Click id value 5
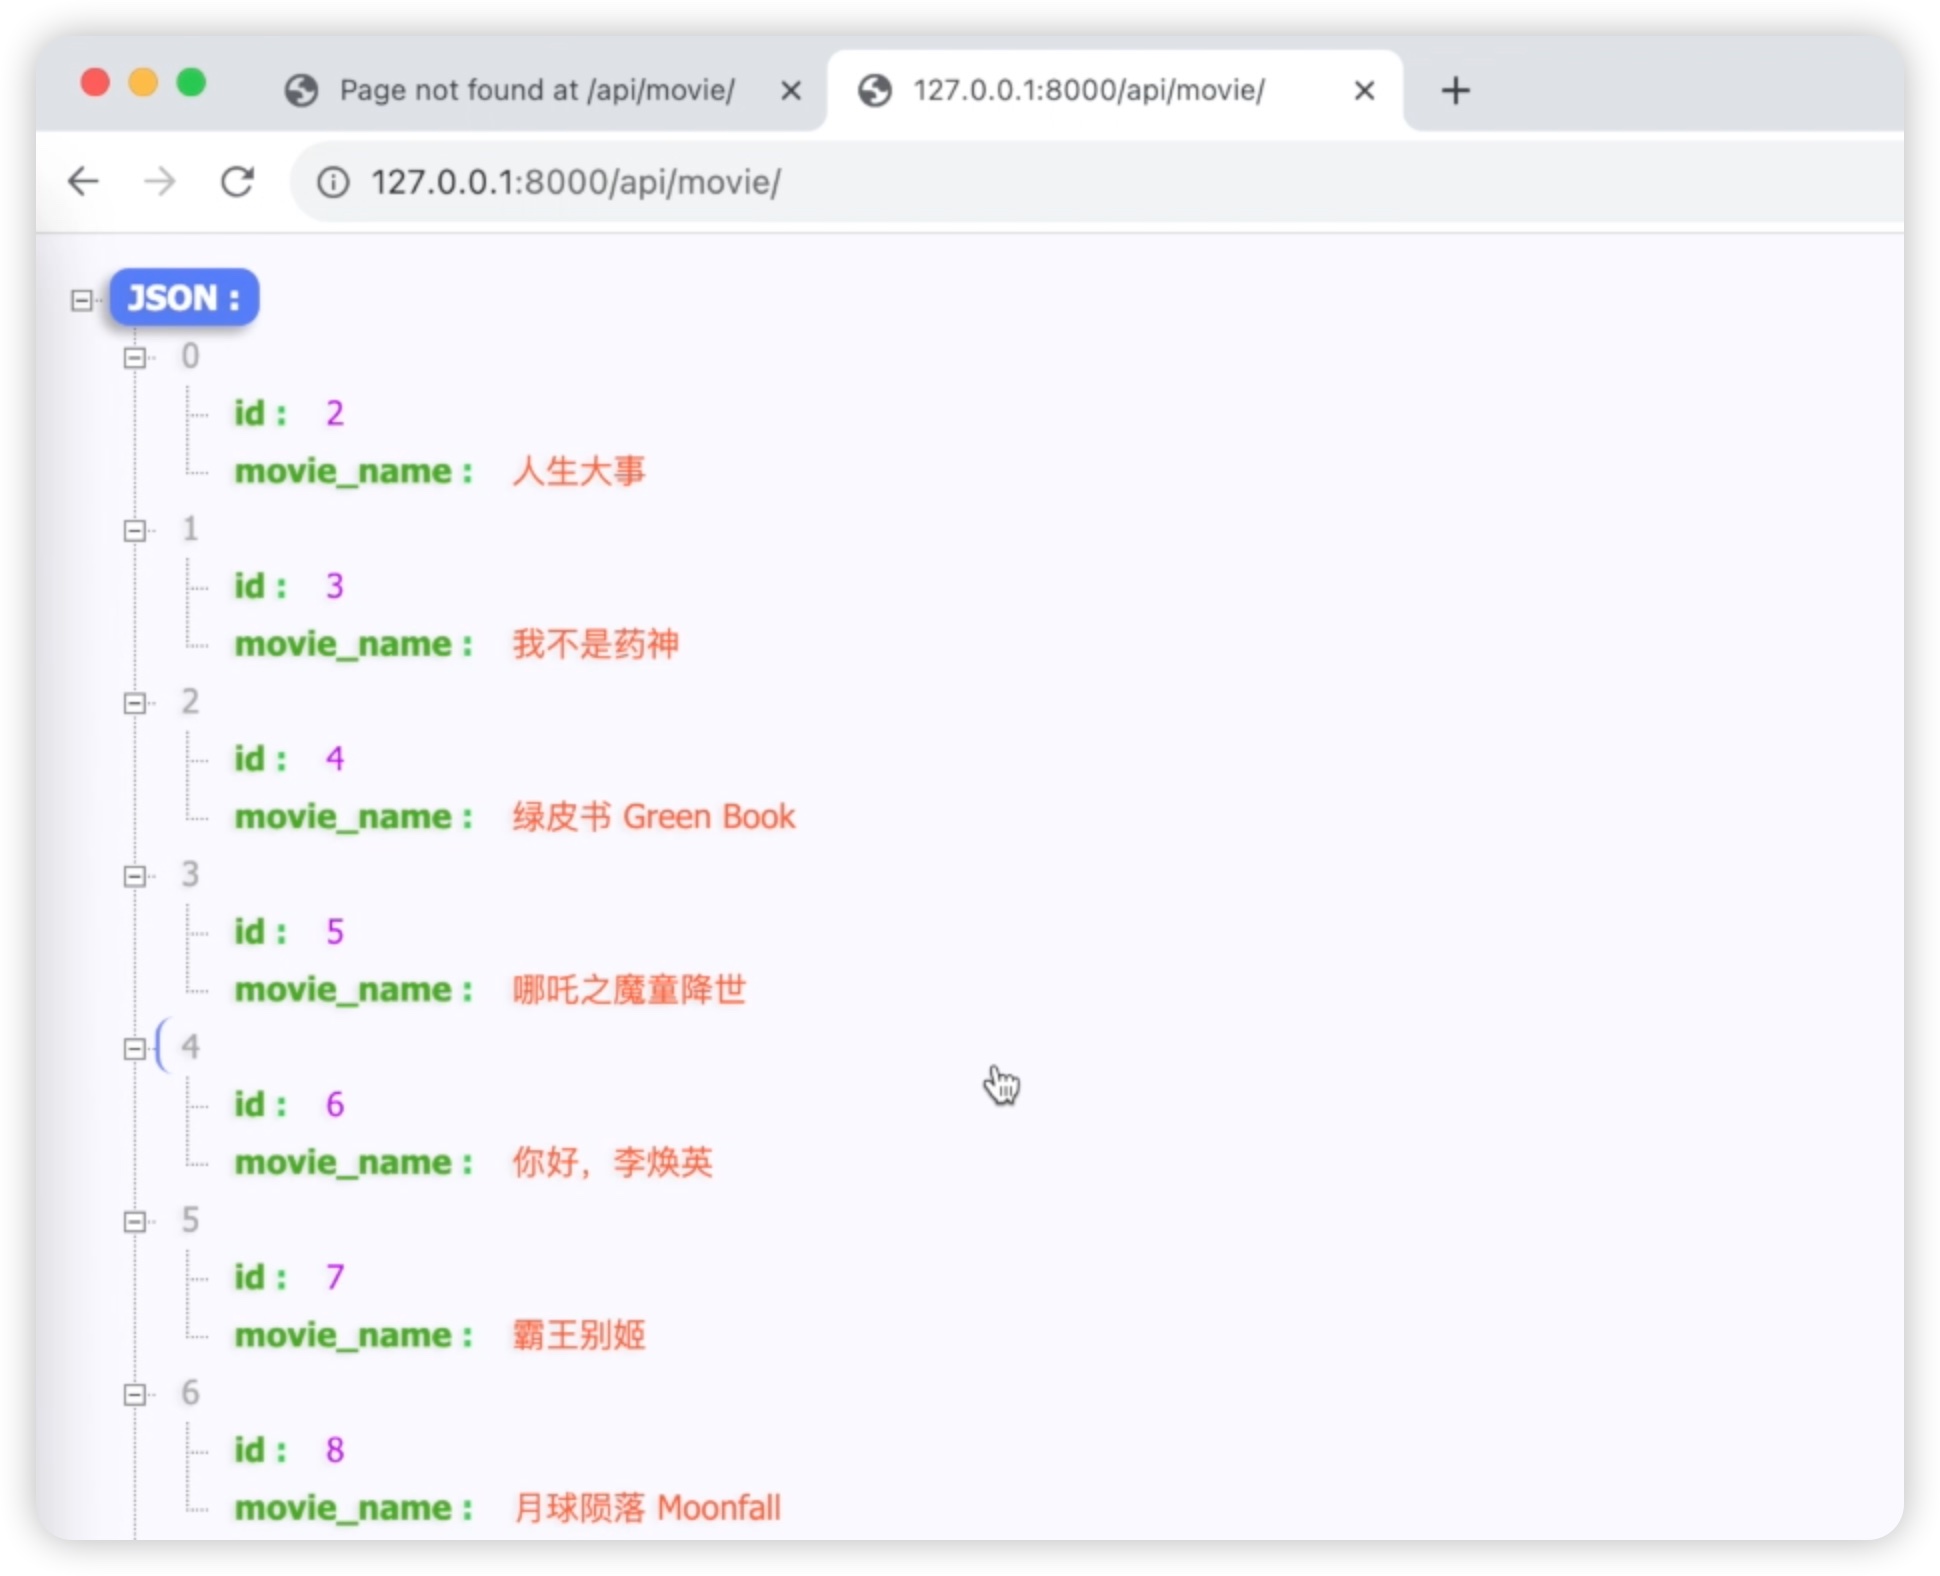1940x1576 pixels. click(335, 932)
